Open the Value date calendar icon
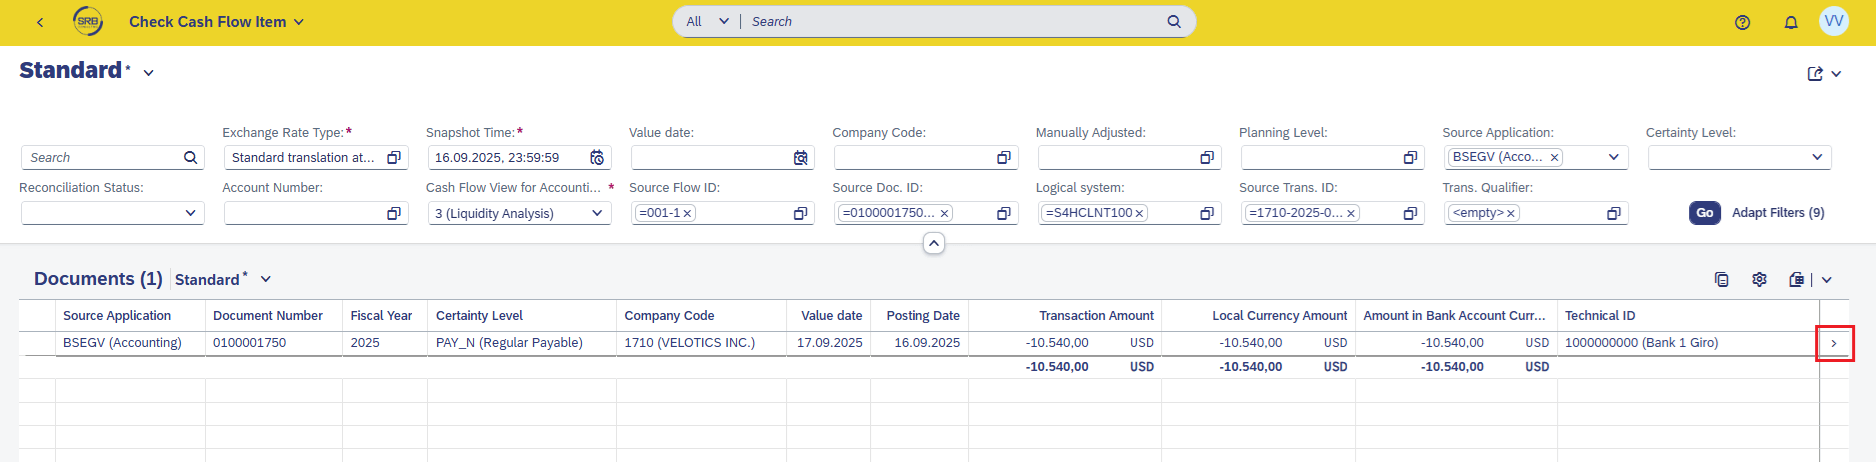Image resolution: width=1876 pixels, height=462 pixels. click(800, 158)
